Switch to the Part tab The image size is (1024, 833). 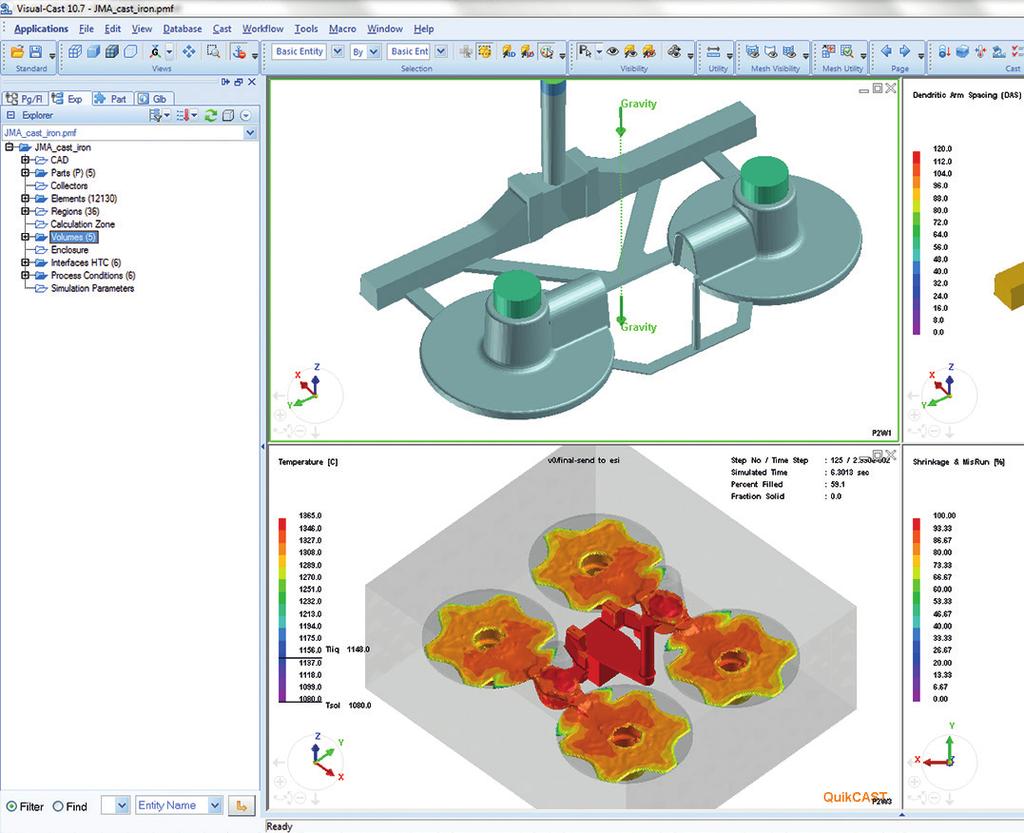click(112, 99)
